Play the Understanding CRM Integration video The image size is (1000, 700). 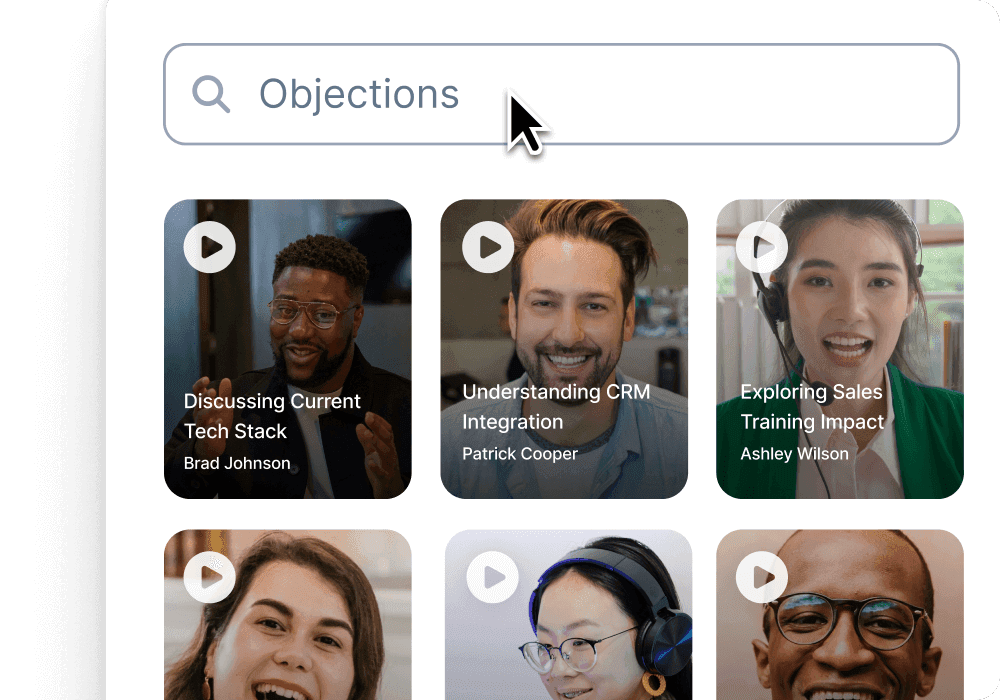[x=487, y=247]
